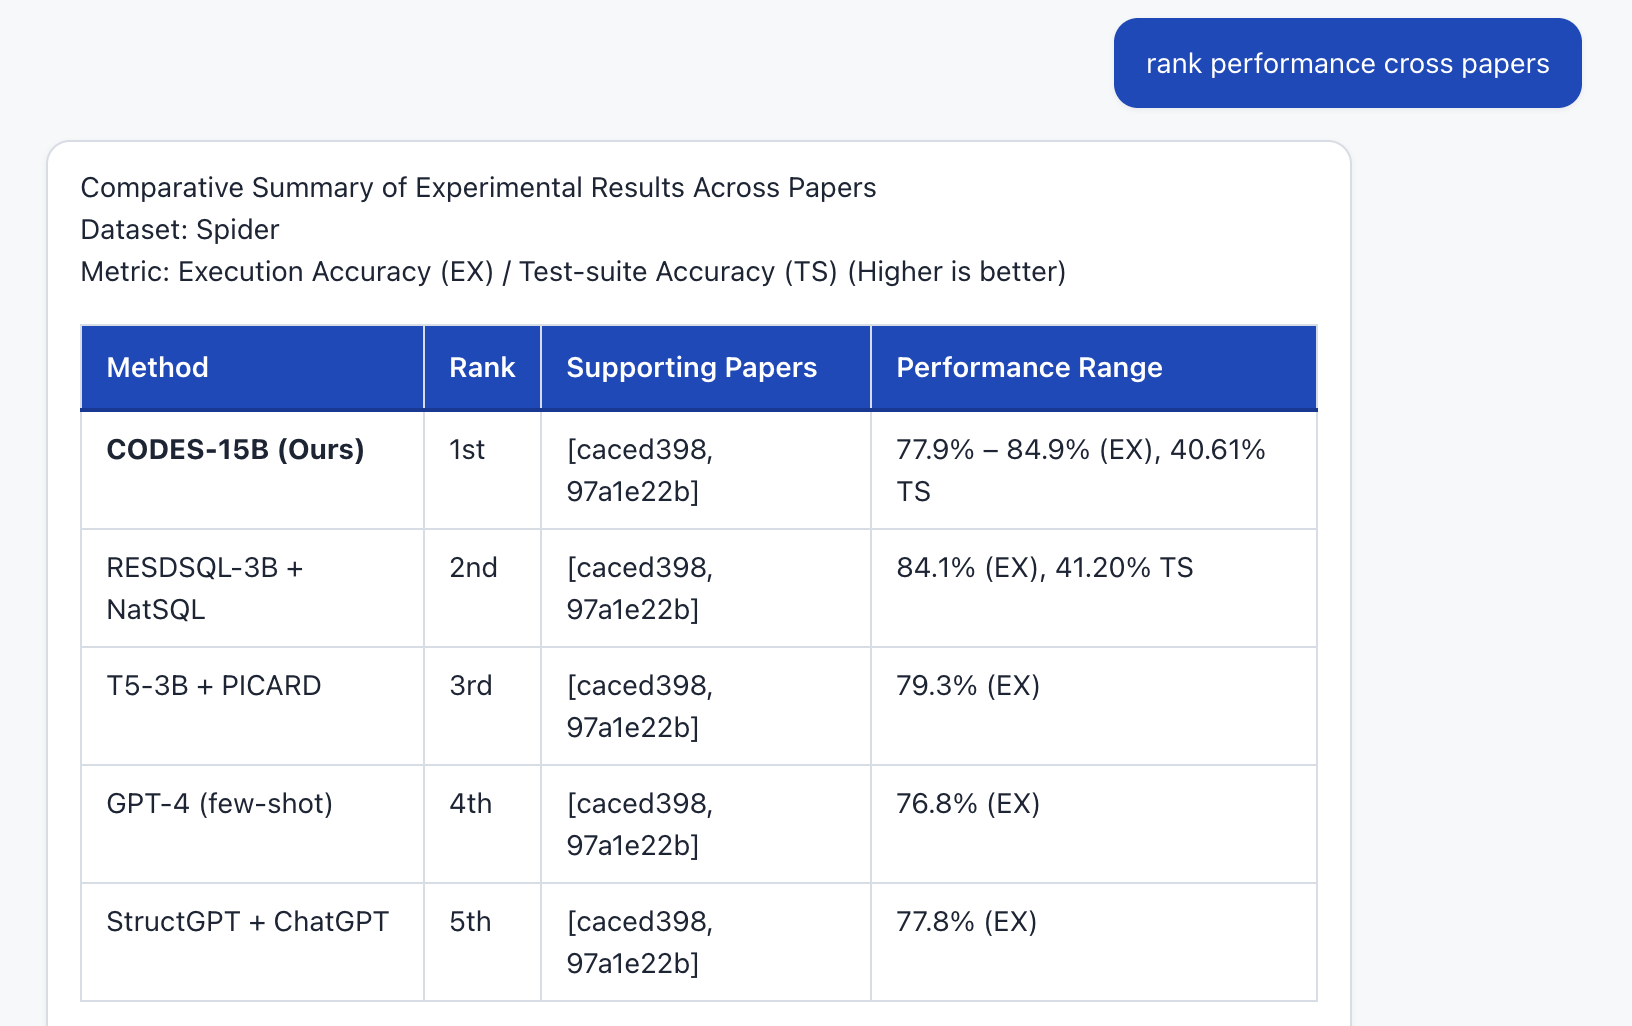The image size is (1632, 1026).
Task: Click the 'Dataset: Spider' text line
Action: [x=180, y=230]
